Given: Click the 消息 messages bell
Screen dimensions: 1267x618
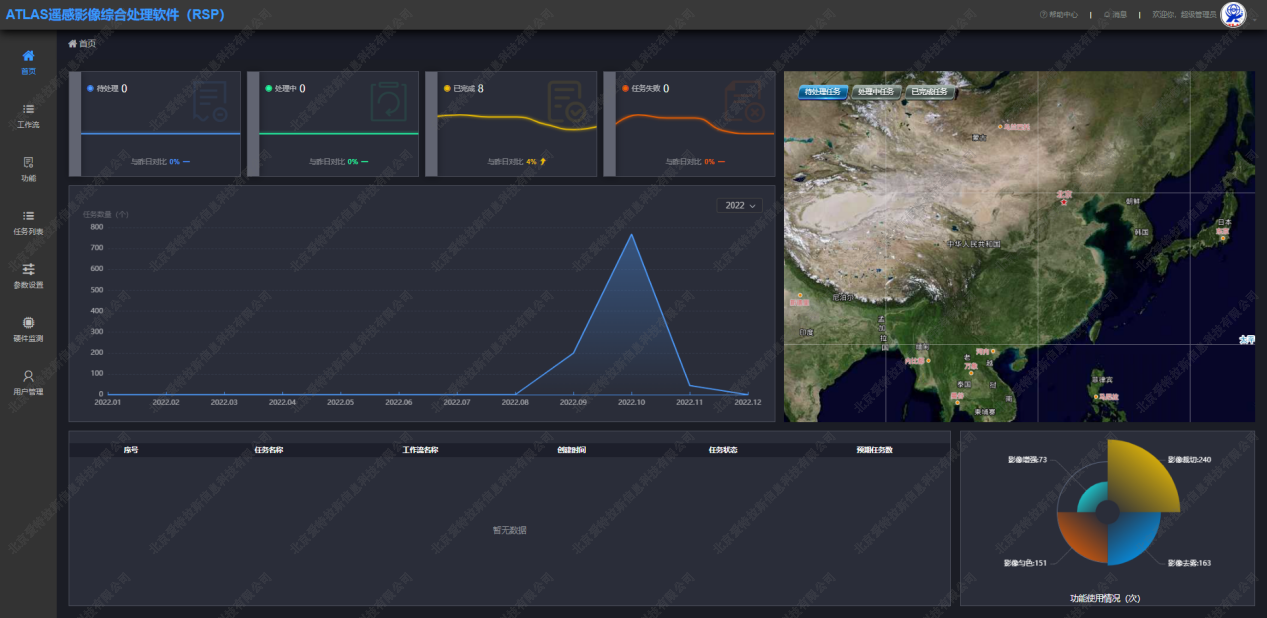Looking at the screenshot, I should coord(1114,15).
